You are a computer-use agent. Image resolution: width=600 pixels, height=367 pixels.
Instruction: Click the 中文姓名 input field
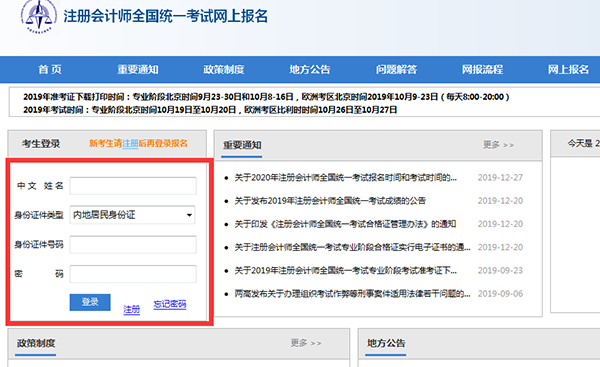pyautogui.click(x=133, y=186)
